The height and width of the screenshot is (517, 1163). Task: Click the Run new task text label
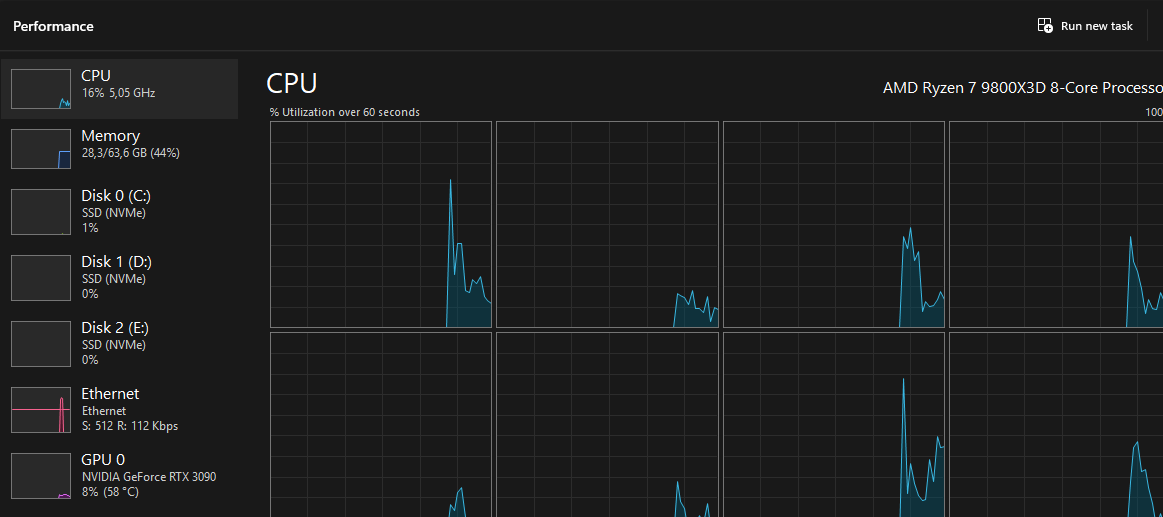(x=1097, y=26)
